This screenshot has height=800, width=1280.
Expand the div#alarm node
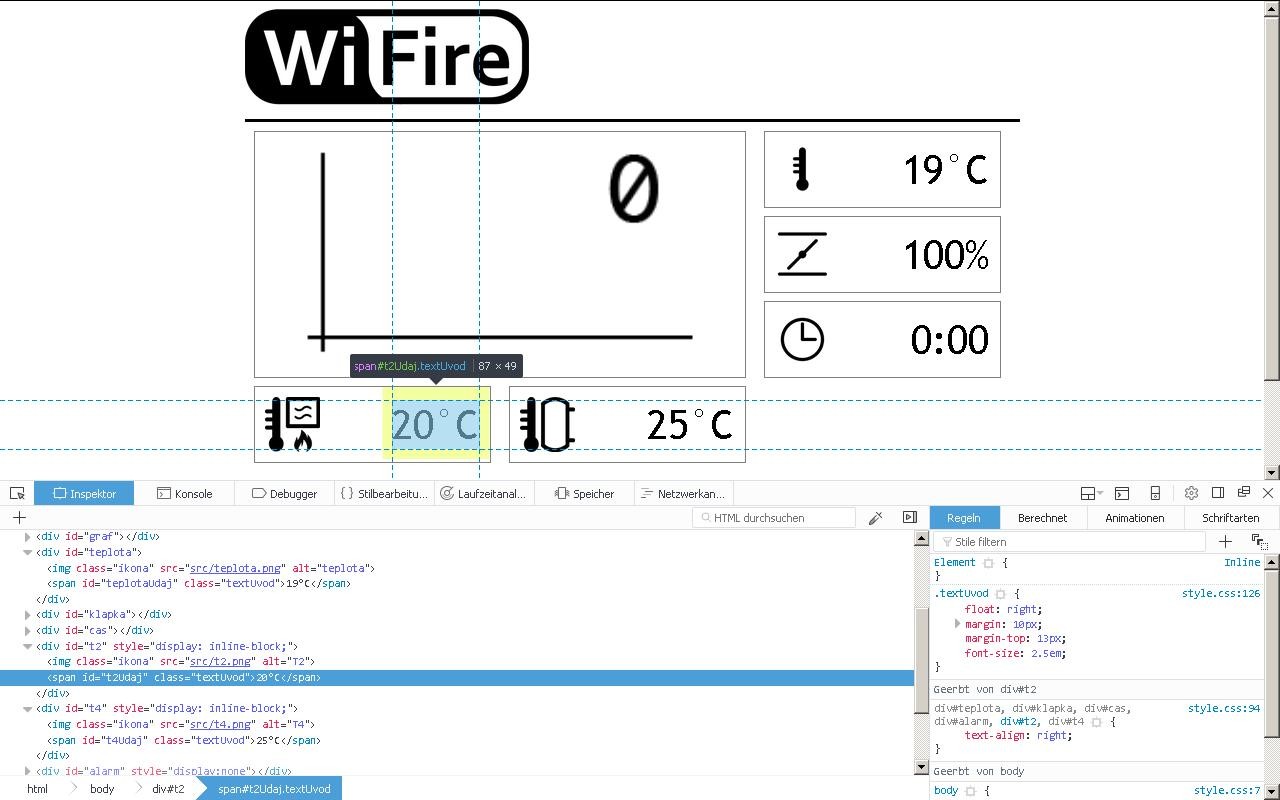pos(28,771)
